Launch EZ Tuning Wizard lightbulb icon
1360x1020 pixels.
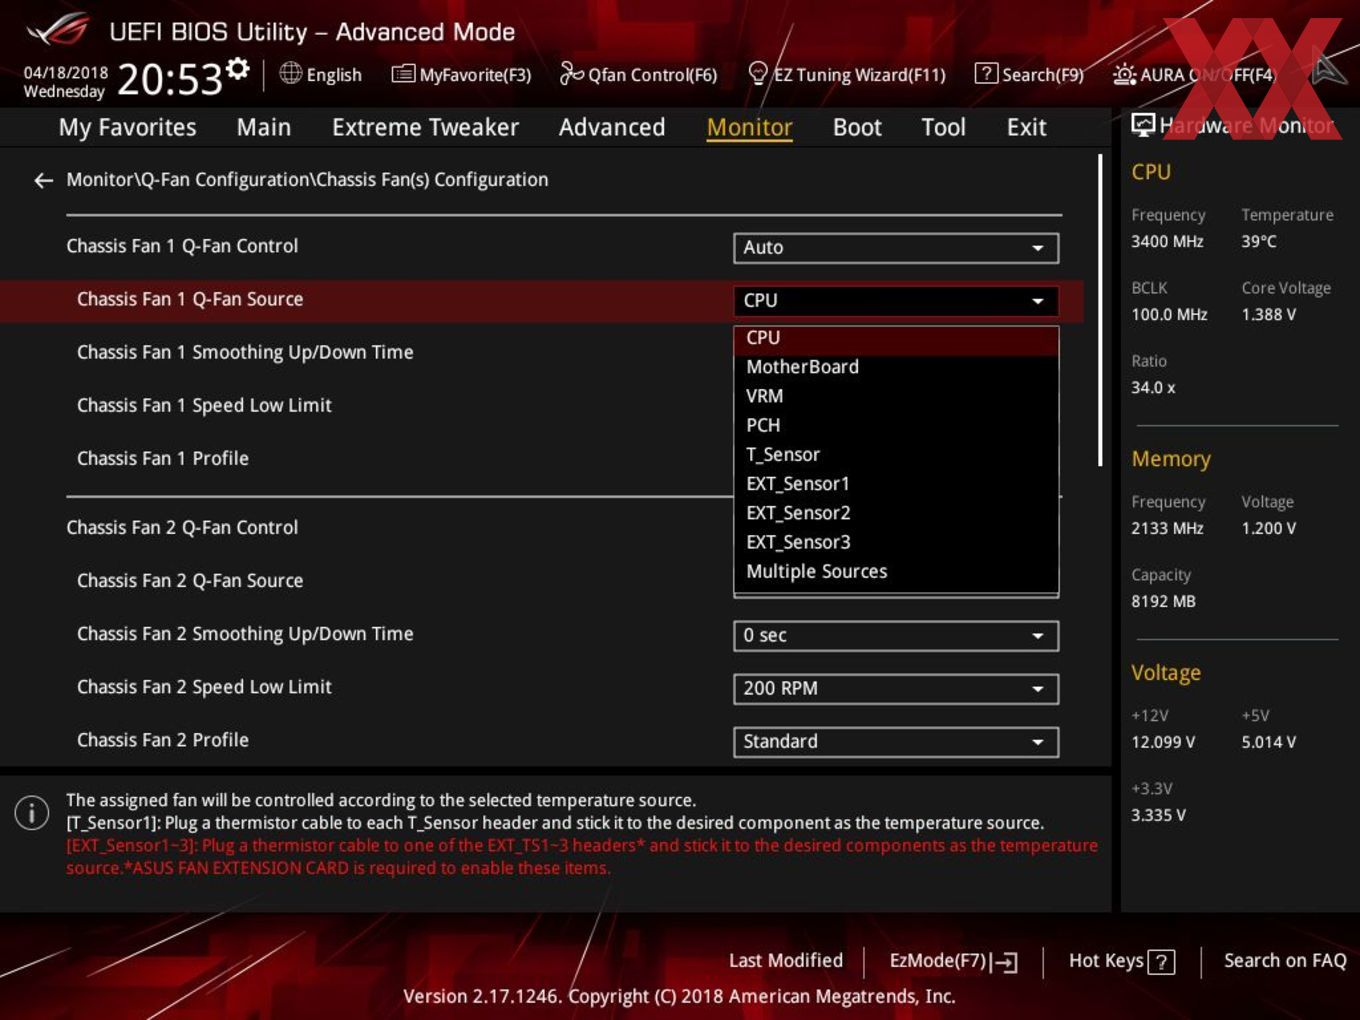pos(758,74)
